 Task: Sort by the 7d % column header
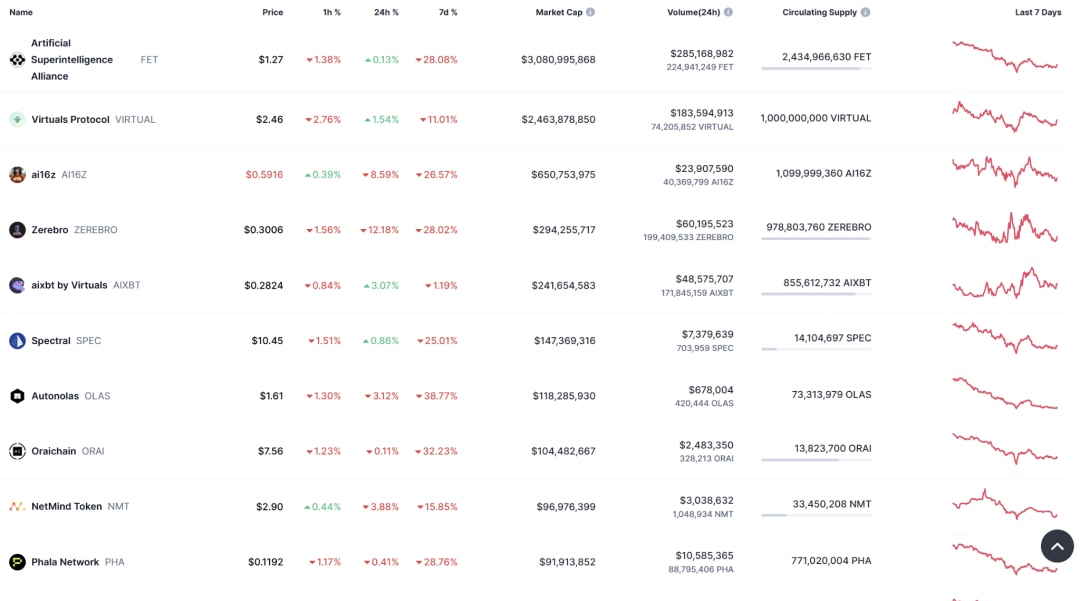(x=448, y=12)
